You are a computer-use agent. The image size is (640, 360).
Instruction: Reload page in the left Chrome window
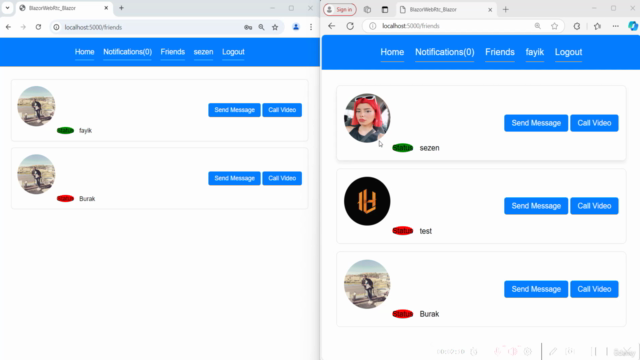[38, 27]
